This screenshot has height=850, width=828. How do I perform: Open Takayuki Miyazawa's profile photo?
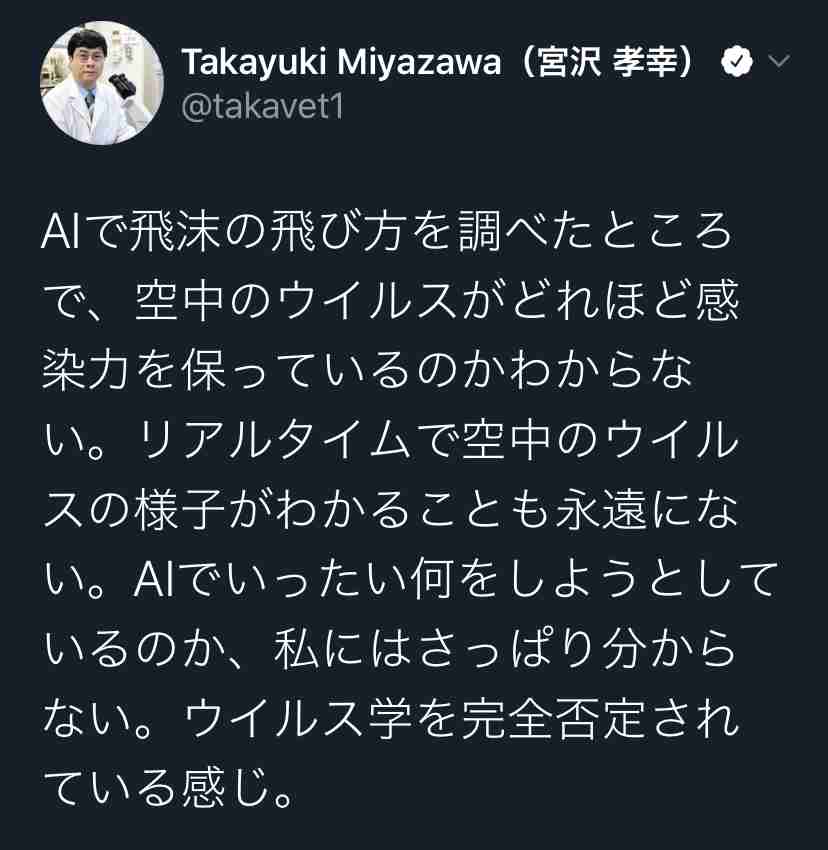[101, 82]
